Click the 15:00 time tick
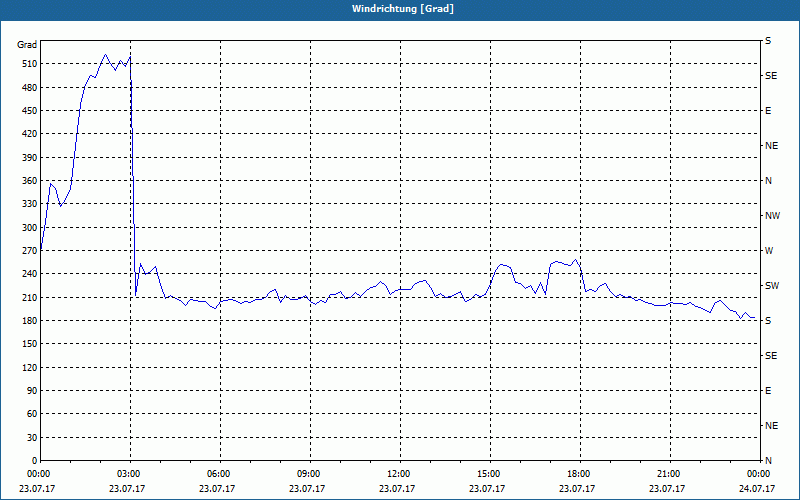800x500 pixels. pyautogui.click(x=490, y=474)
